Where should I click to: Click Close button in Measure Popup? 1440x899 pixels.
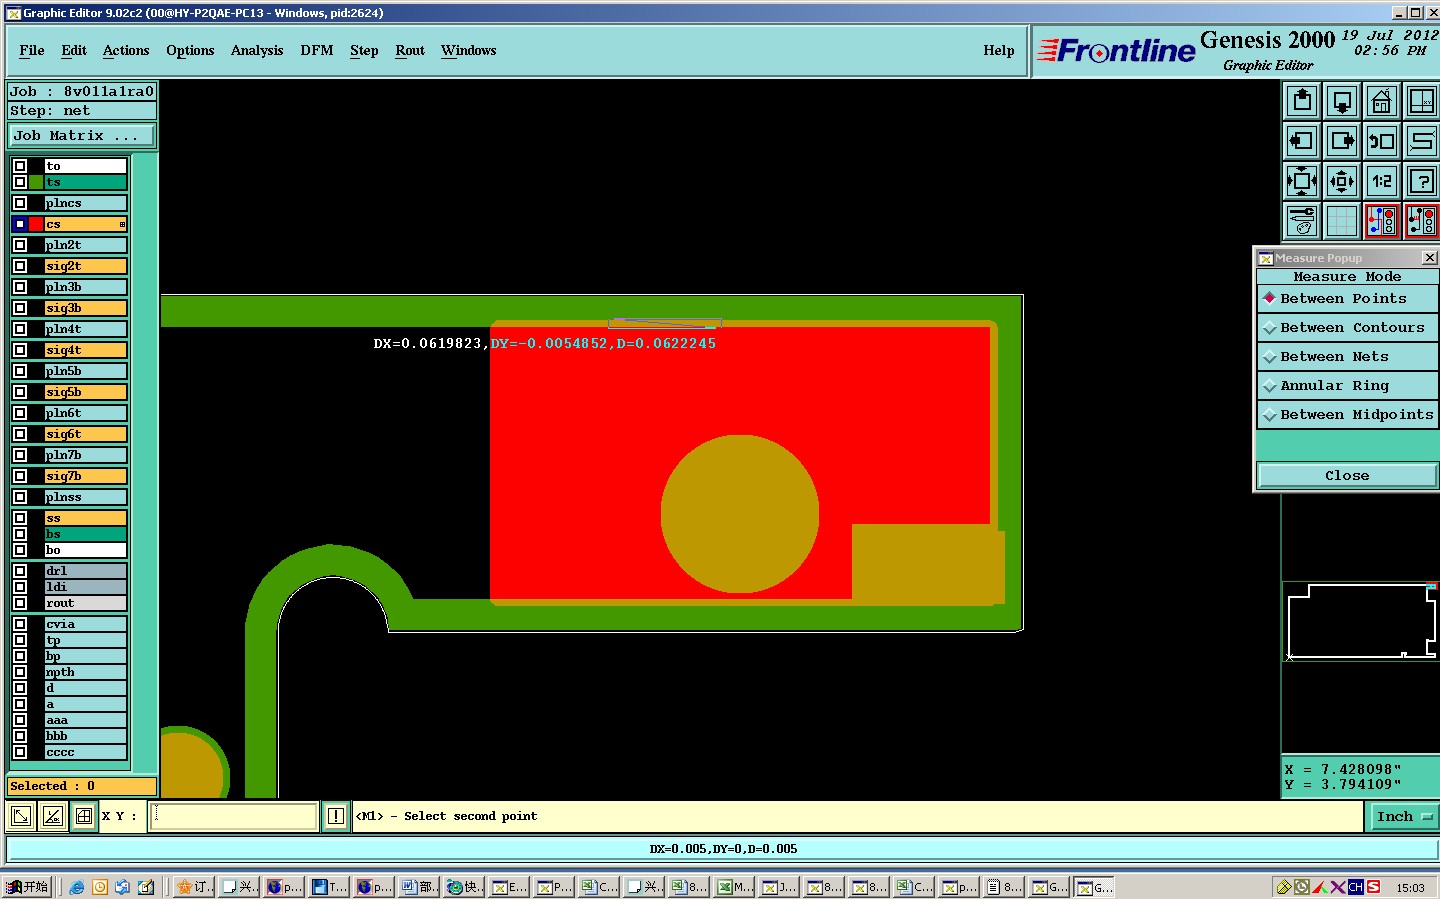click(x=1347, y=476)
